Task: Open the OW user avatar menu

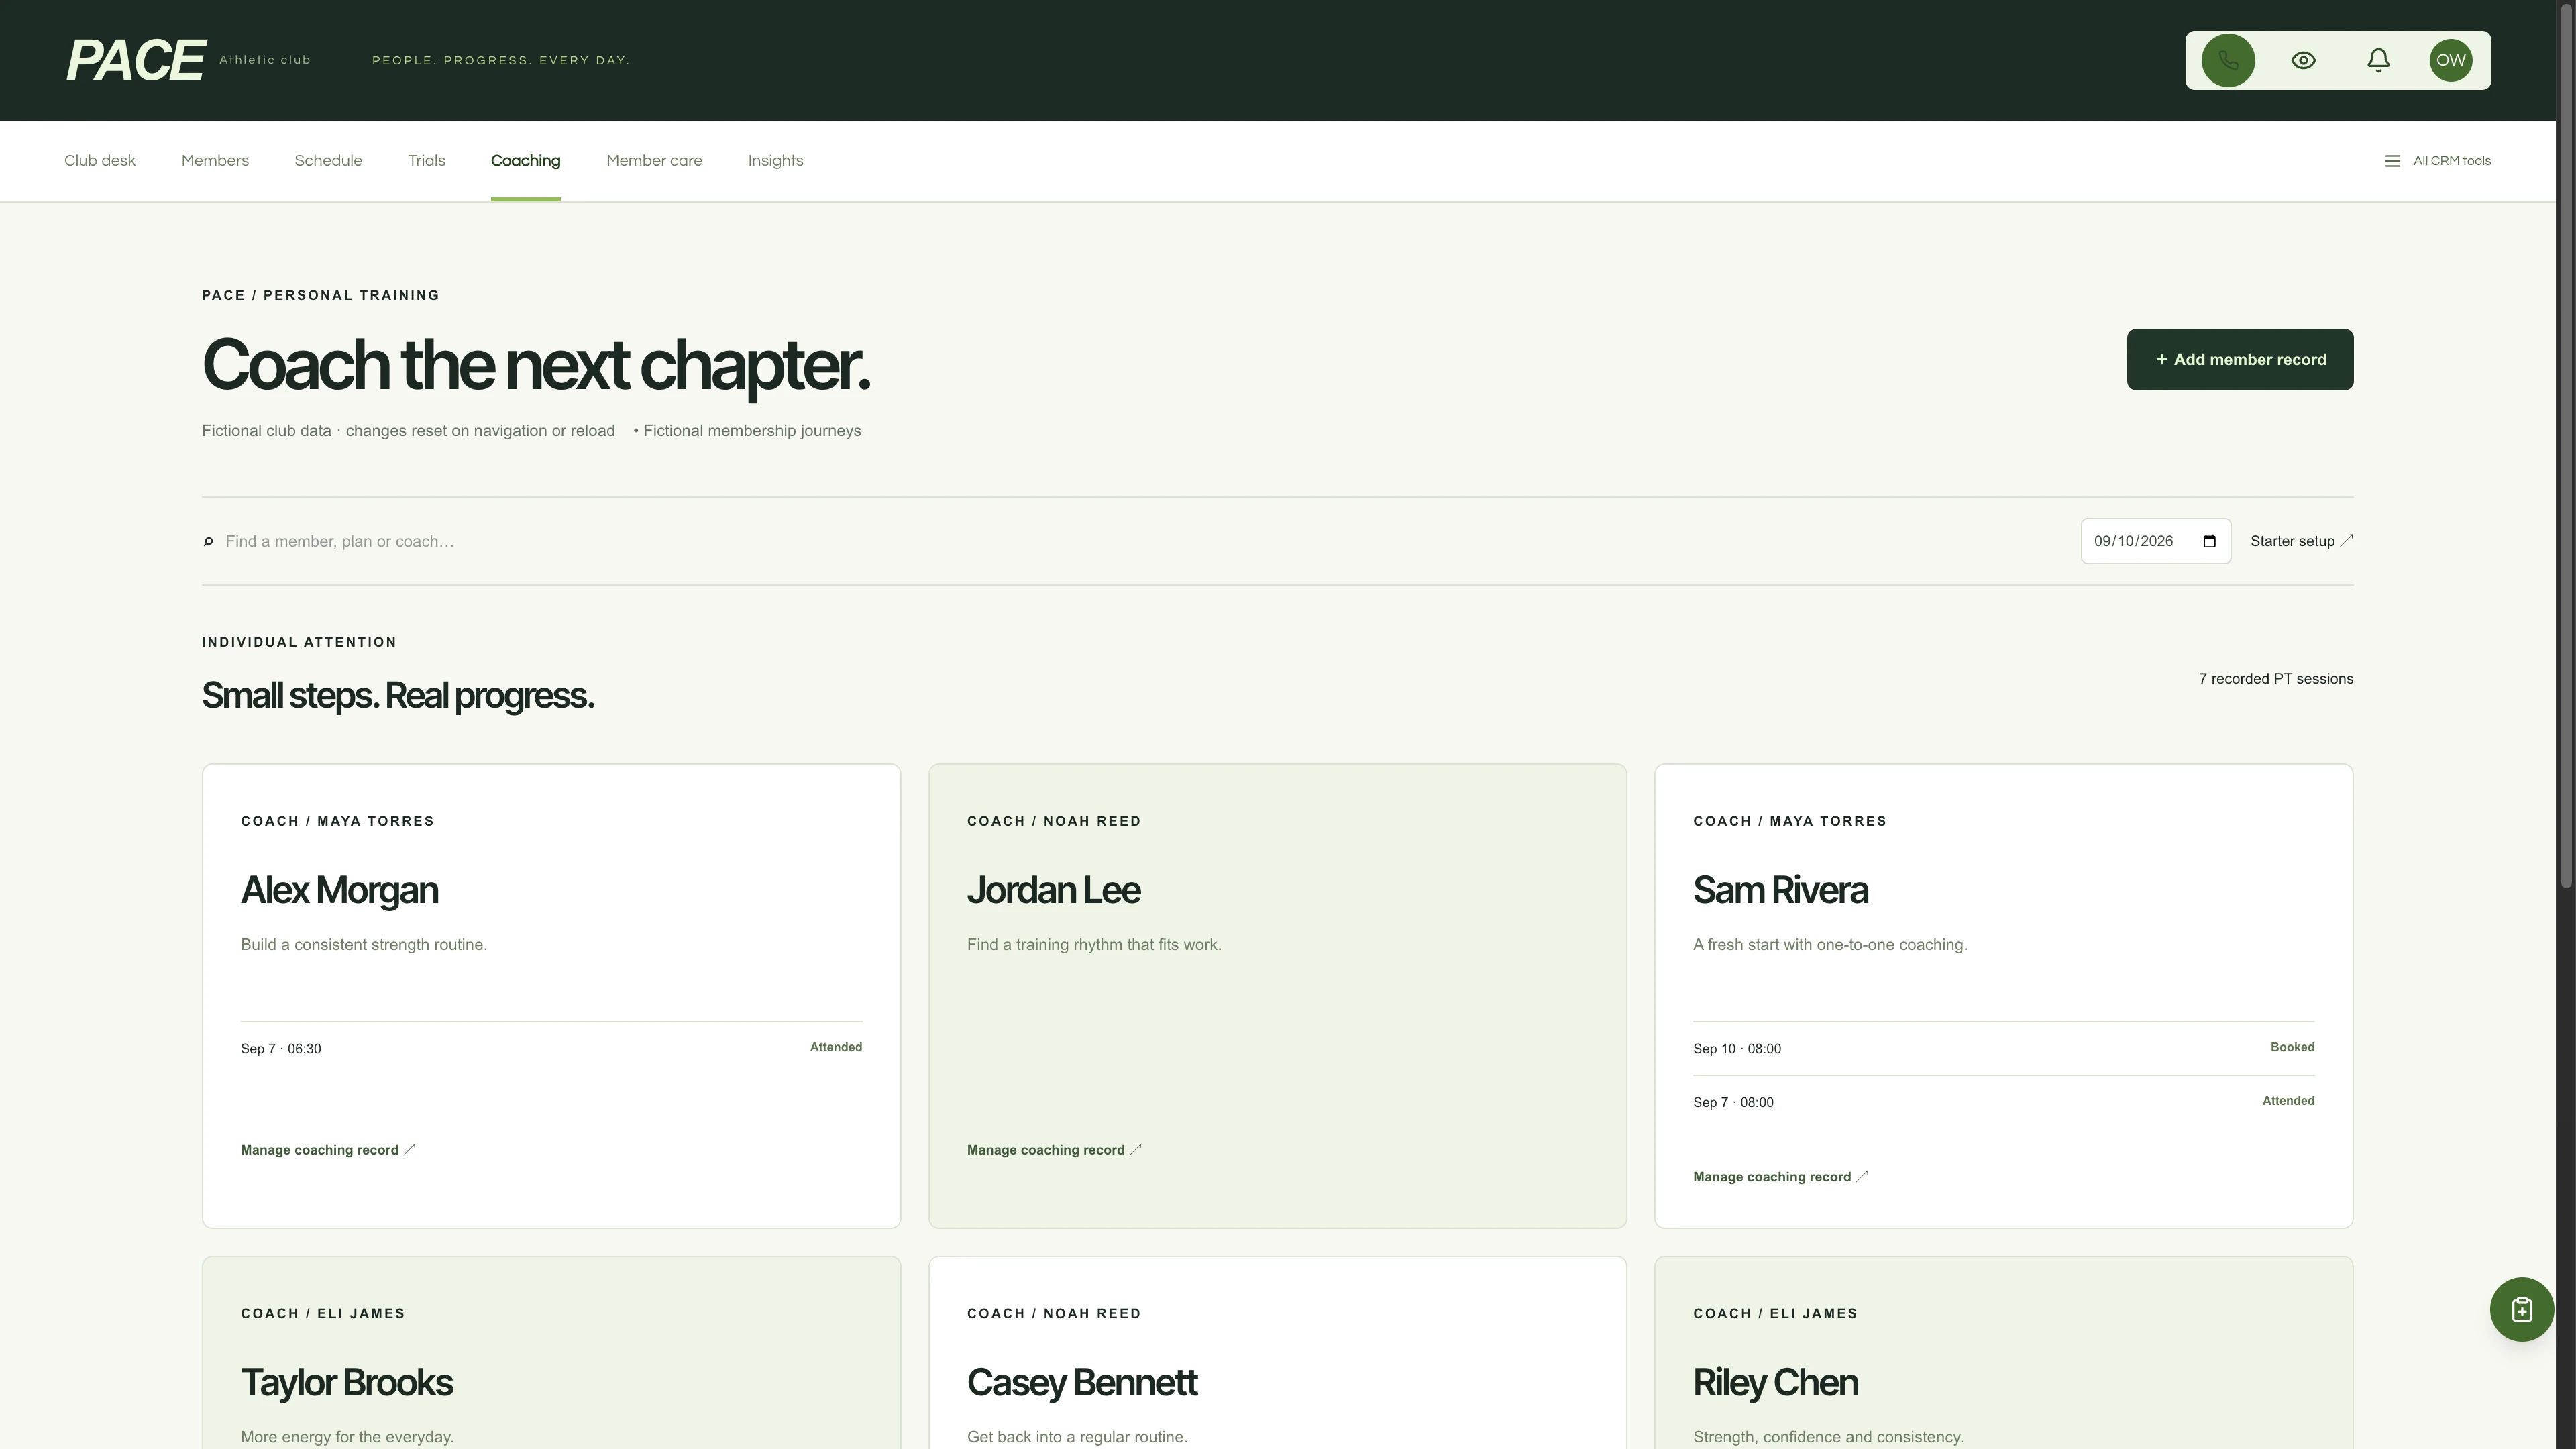Action: [x=2450, y=60]
